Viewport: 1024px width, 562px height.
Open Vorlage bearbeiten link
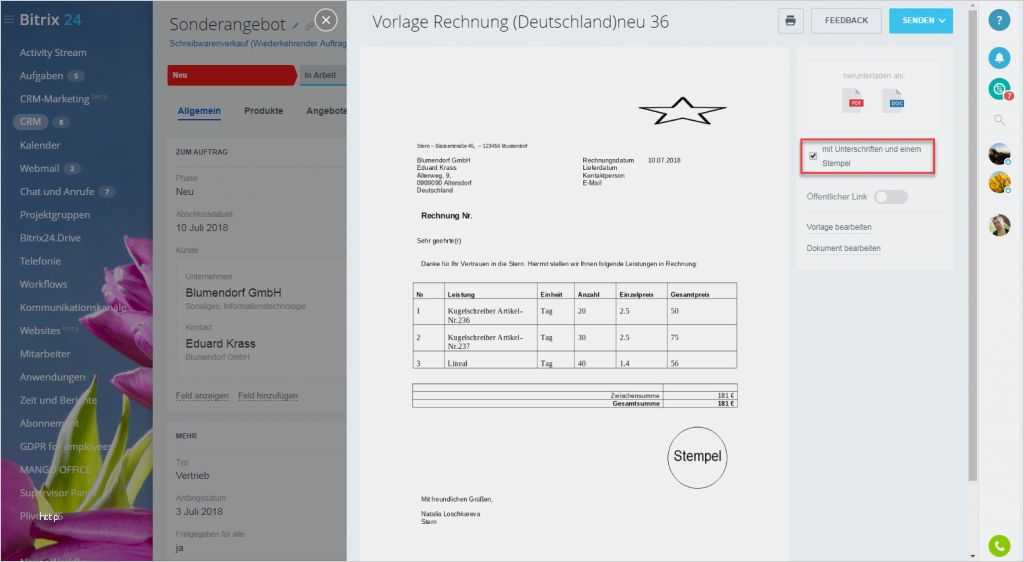point(839,227)
